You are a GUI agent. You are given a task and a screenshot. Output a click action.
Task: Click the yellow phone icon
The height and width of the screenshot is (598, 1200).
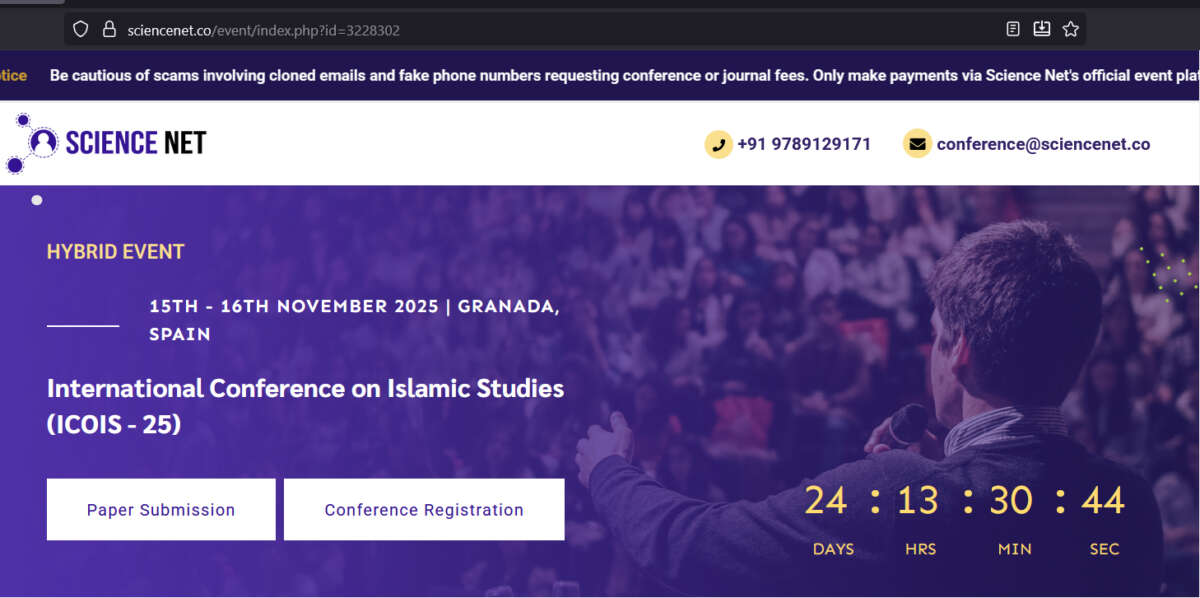pyautogui.click(x=718, y=144)
